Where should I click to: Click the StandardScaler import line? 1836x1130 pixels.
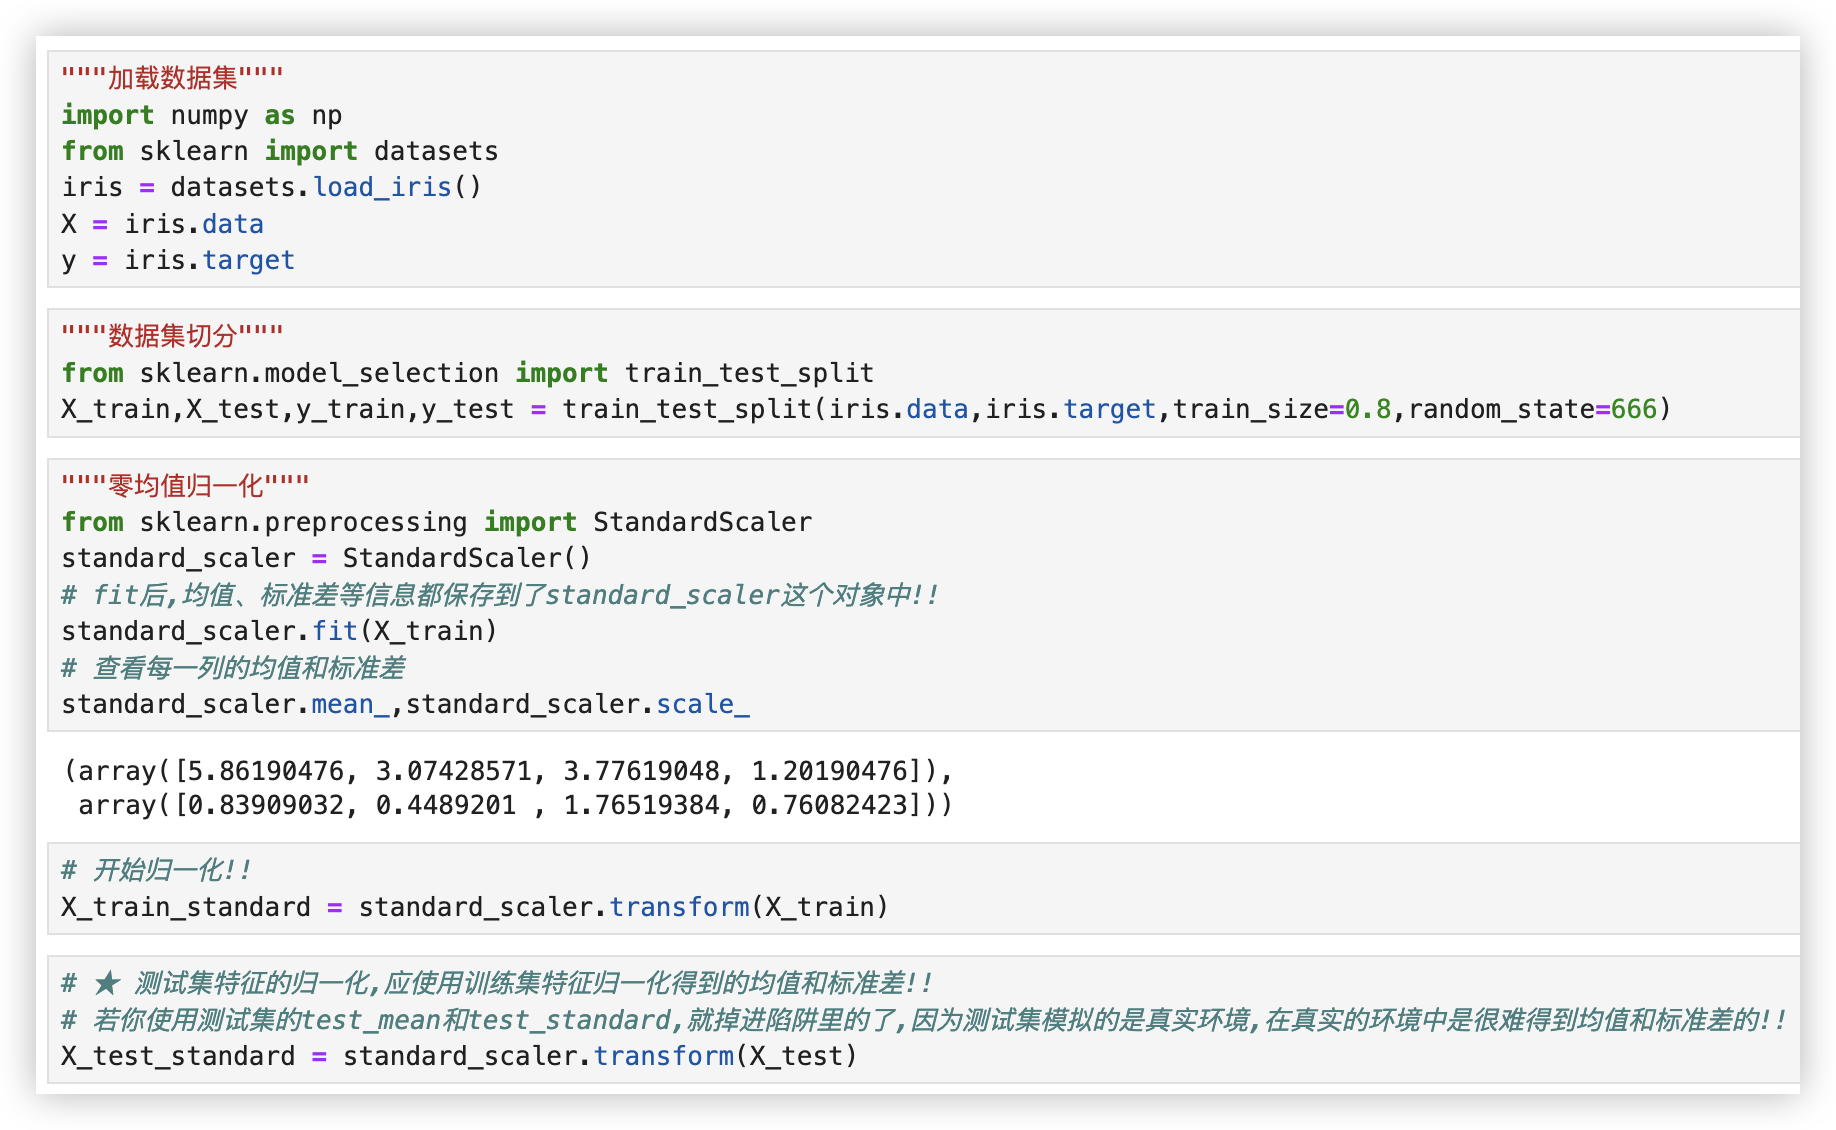tap(436, 522)
